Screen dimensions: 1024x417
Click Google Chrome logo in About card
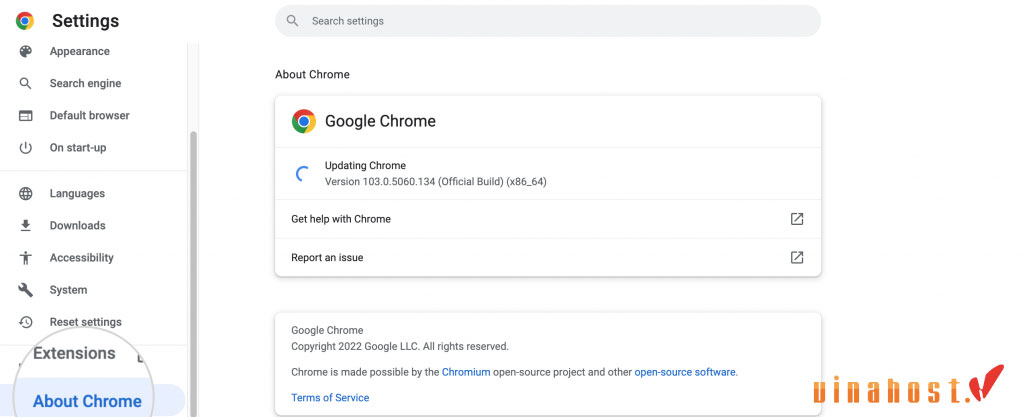[304, 121]
